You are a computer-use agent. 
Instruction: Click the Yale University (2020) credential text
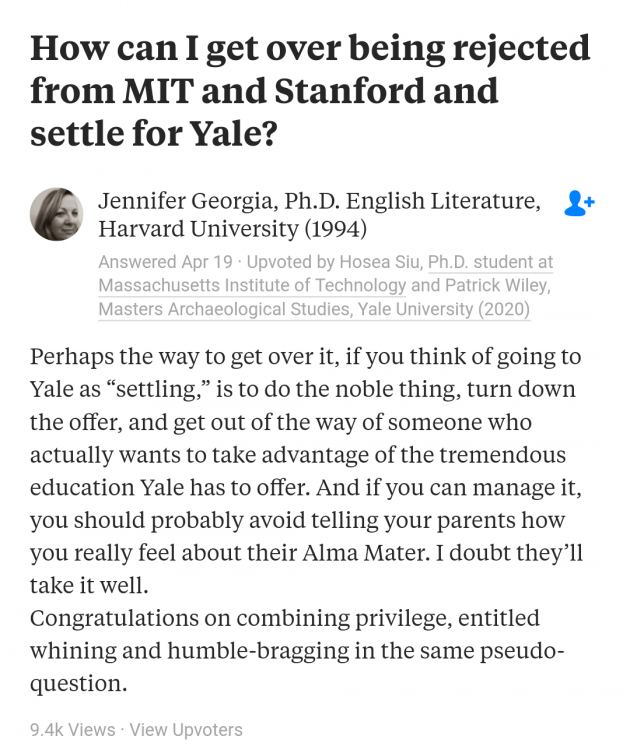click(x=444, y=309)
